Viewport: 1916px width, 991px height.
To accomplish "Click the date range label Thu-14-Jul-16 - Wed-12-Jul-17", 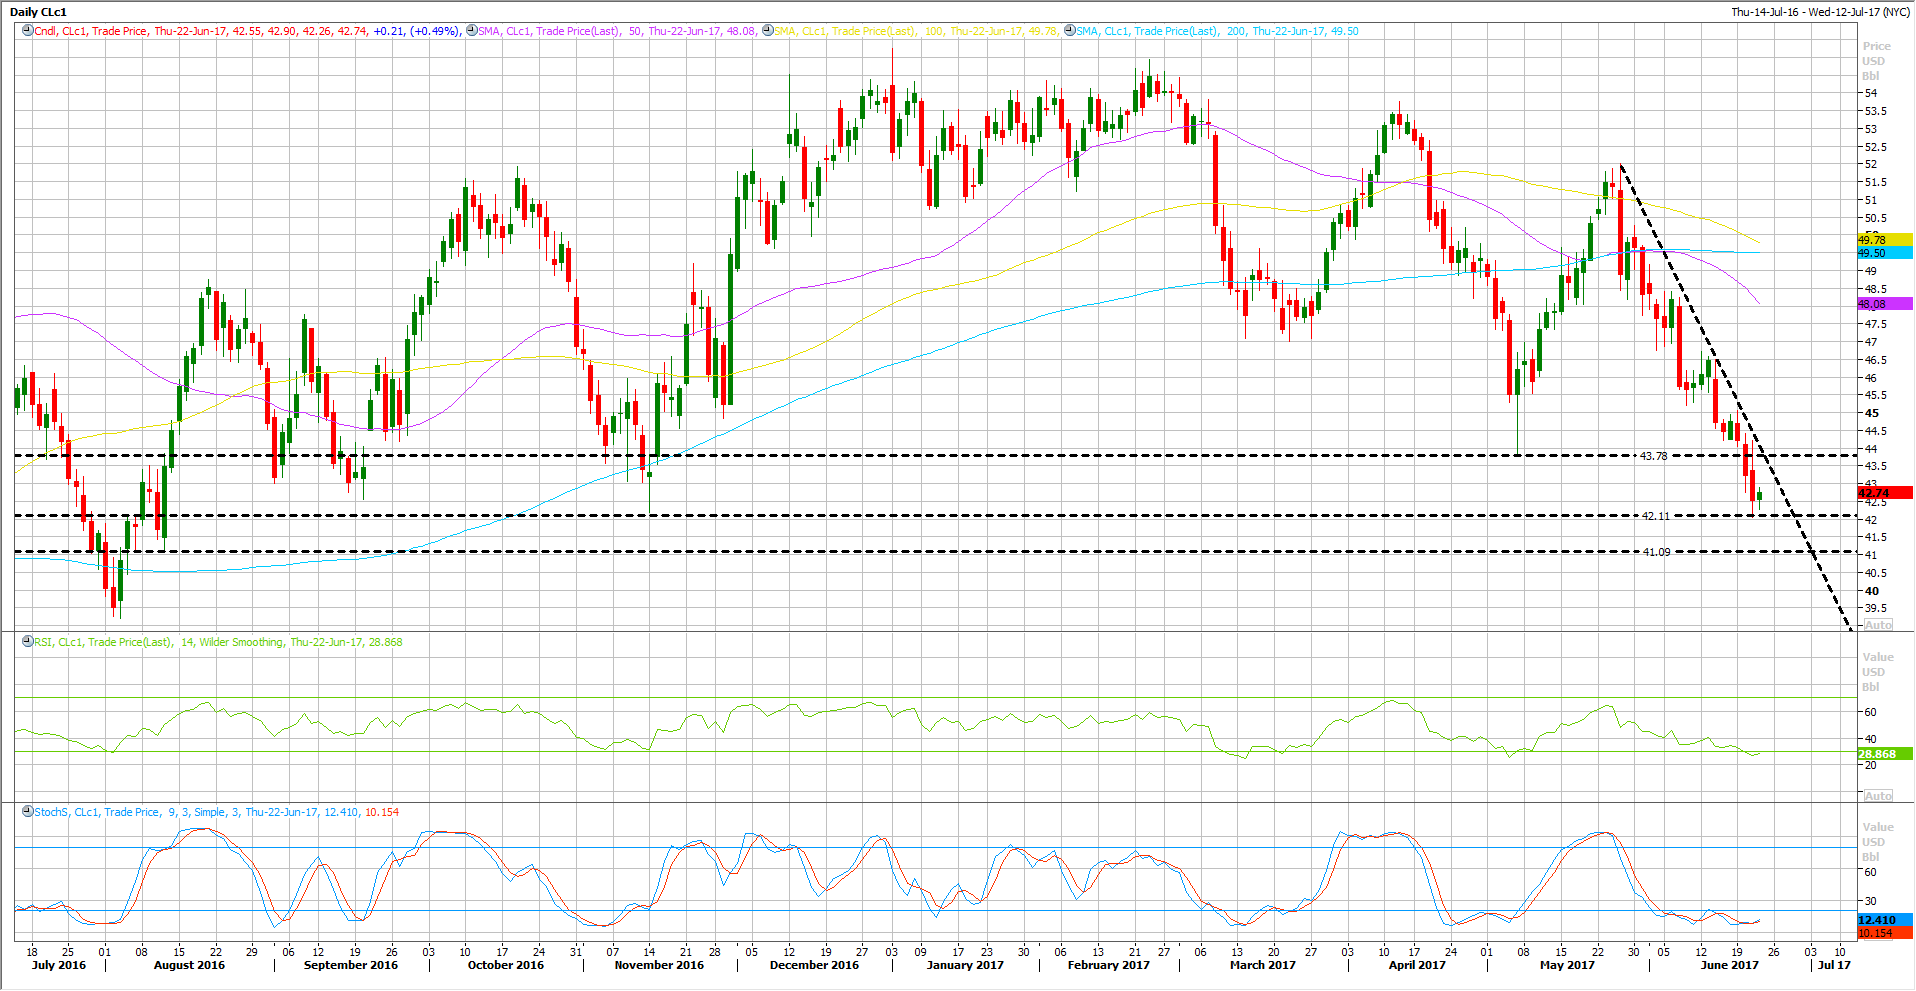I will (1820, 12).
